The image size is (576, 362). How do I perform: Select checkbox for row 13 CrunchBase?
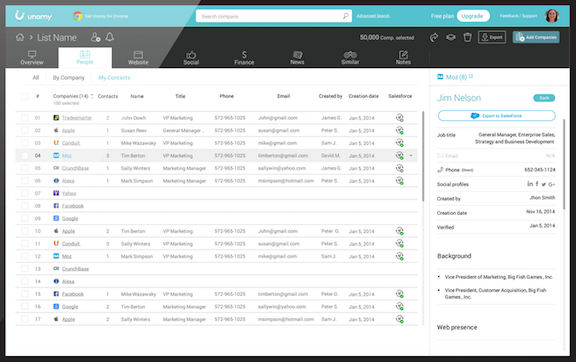click(x=25, y=269)
